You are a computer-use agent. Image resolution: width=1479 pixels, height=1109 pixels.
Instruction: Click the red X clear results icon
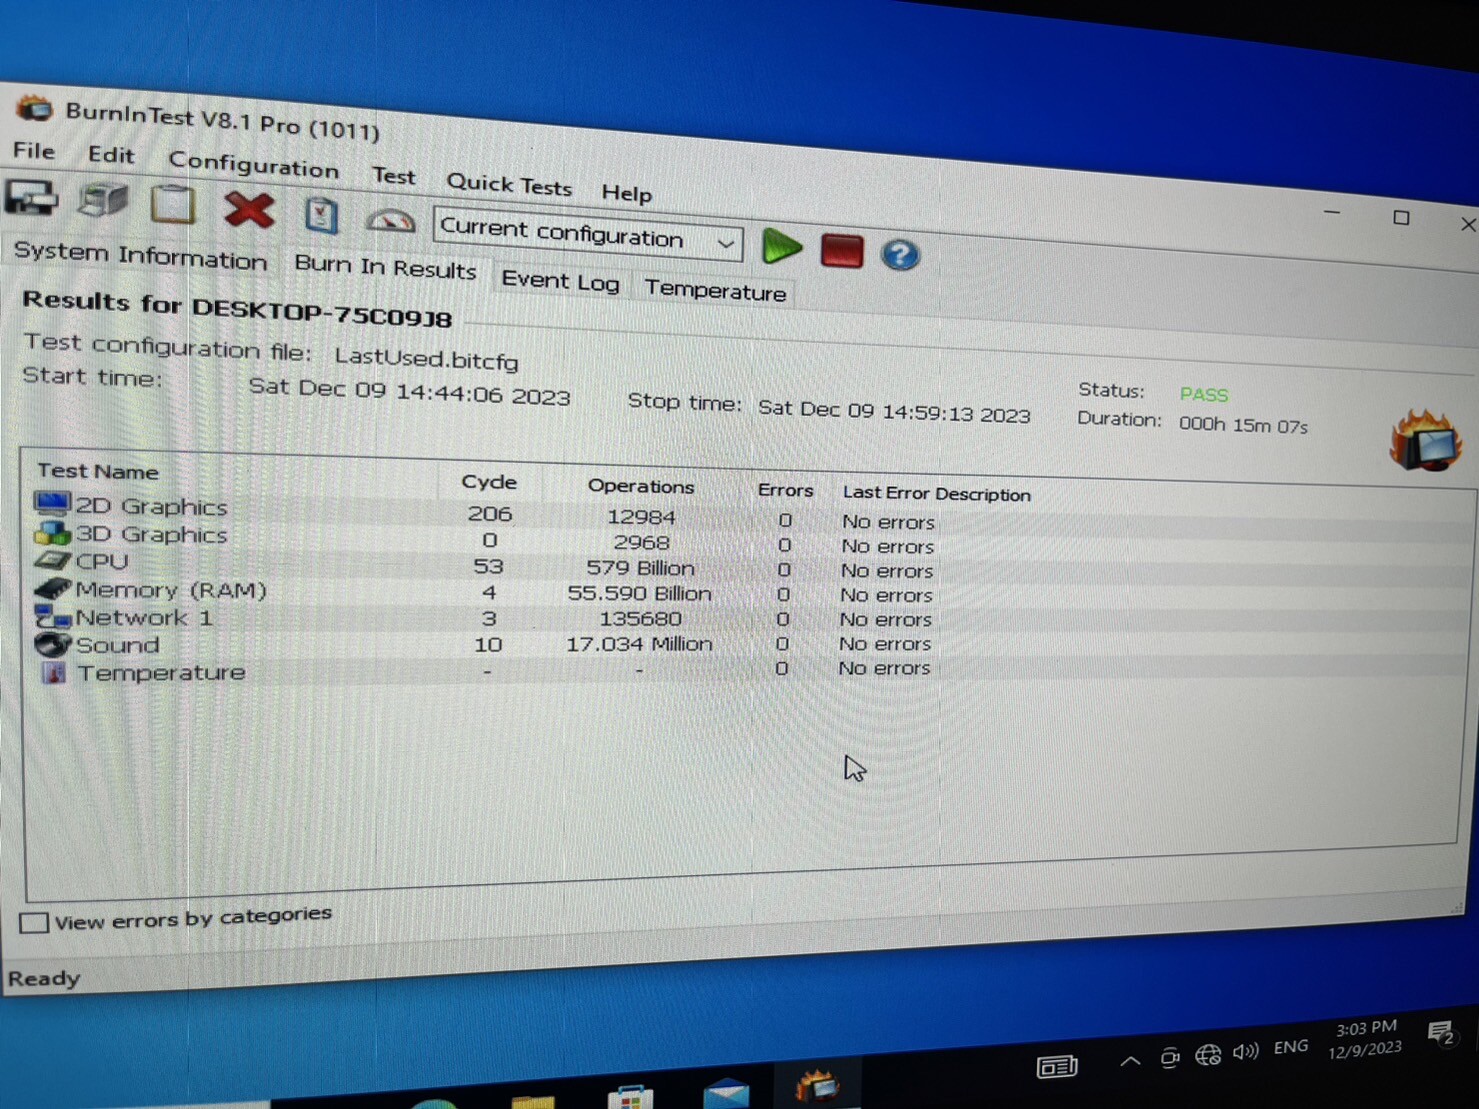click(x=249, y=210)
